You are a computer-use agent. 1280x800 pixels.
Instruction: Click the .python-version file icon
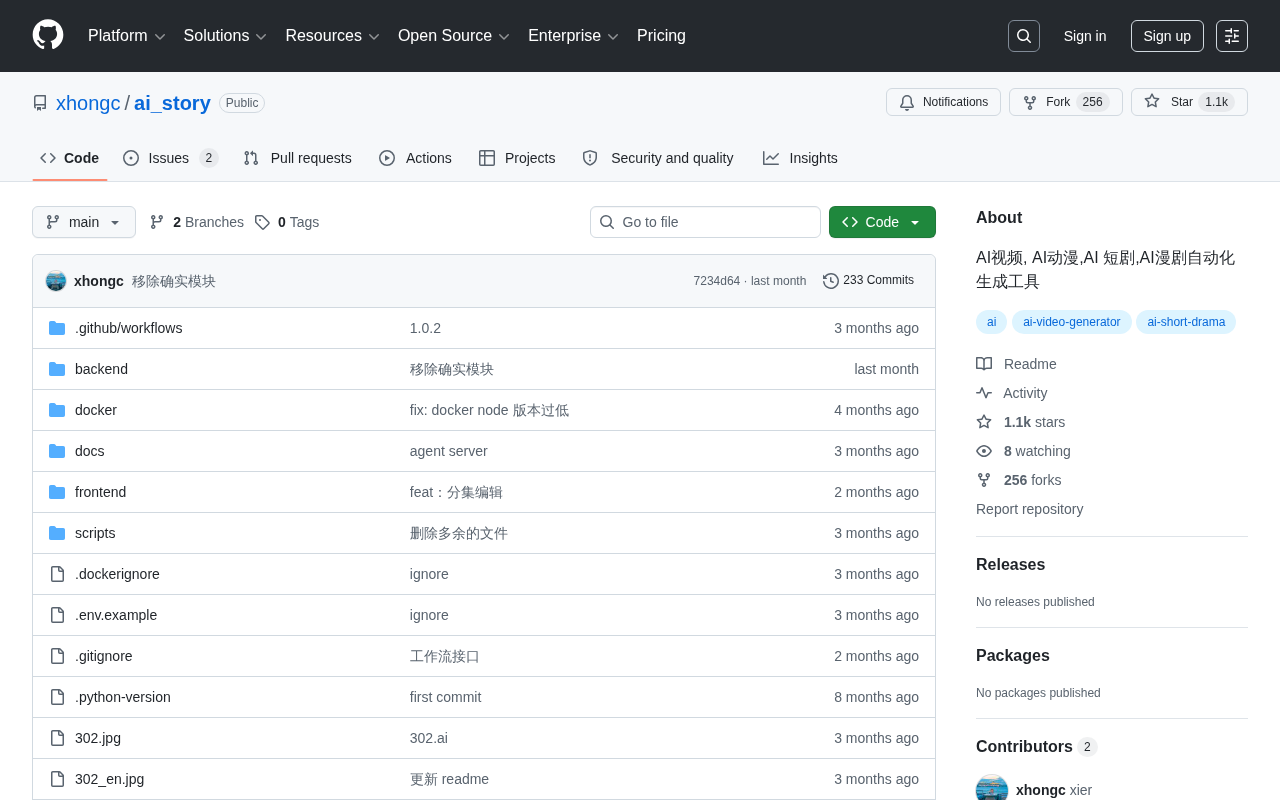click(x=57, y=697)
